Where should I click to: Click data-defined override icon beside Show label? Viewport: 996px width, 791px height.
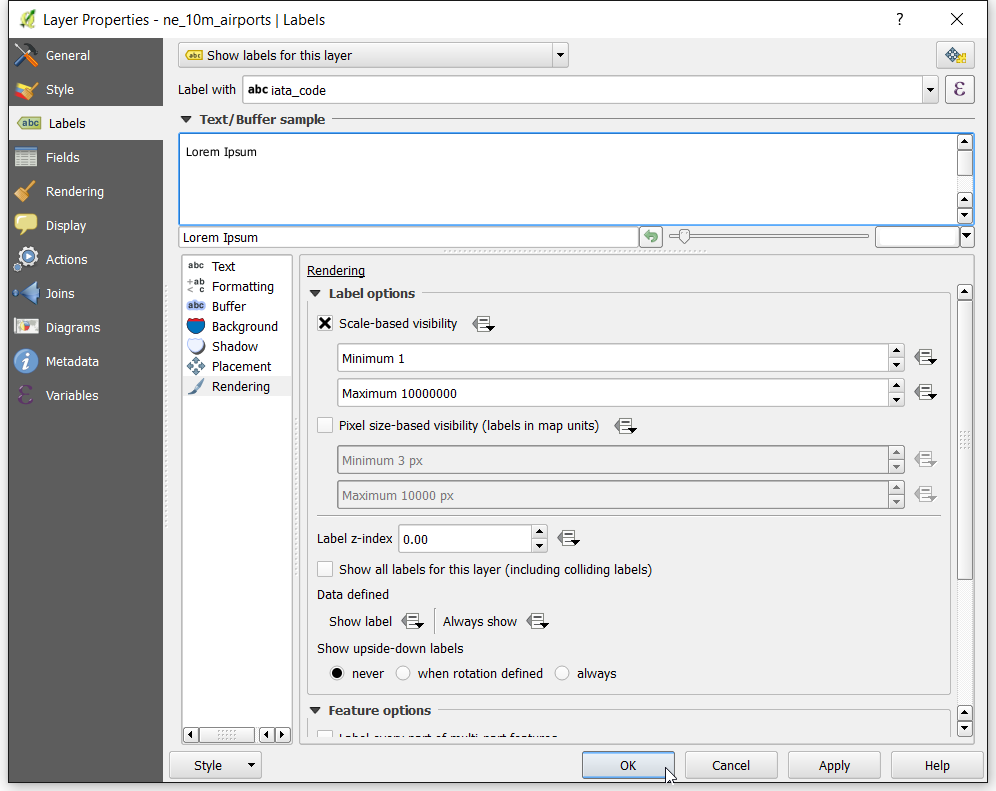pyautogui.click(x=413, y=621)
